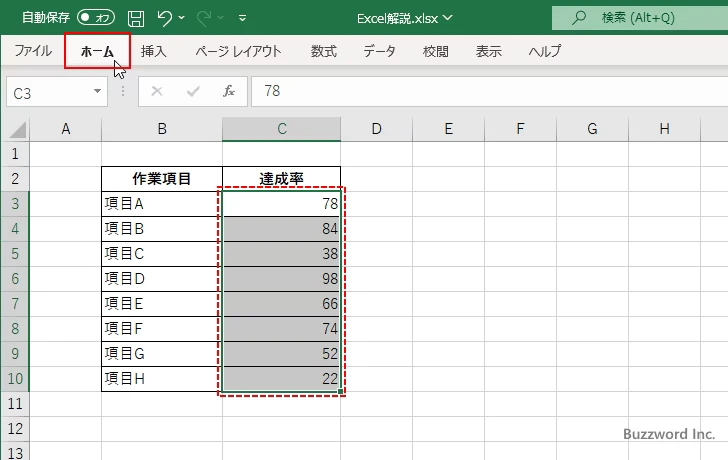Click the cell with value 52
Viewport: 728px width, 460px height.
[x=281, y=354]
